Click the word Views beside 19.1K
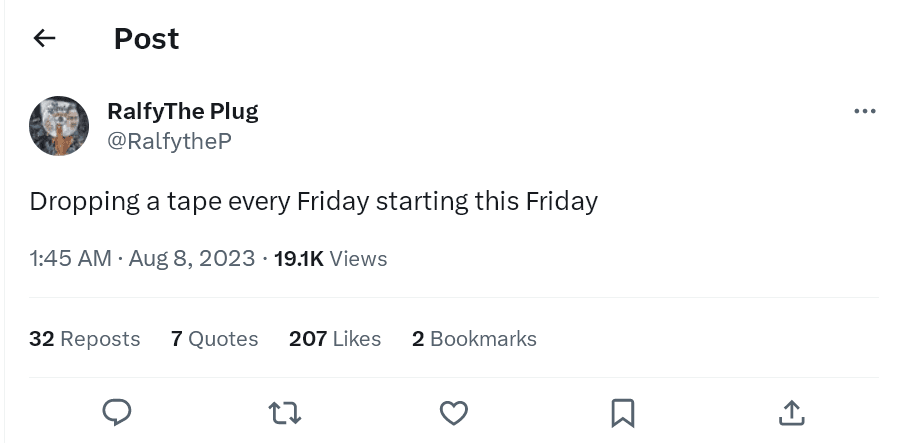 (x=358, y=258)
